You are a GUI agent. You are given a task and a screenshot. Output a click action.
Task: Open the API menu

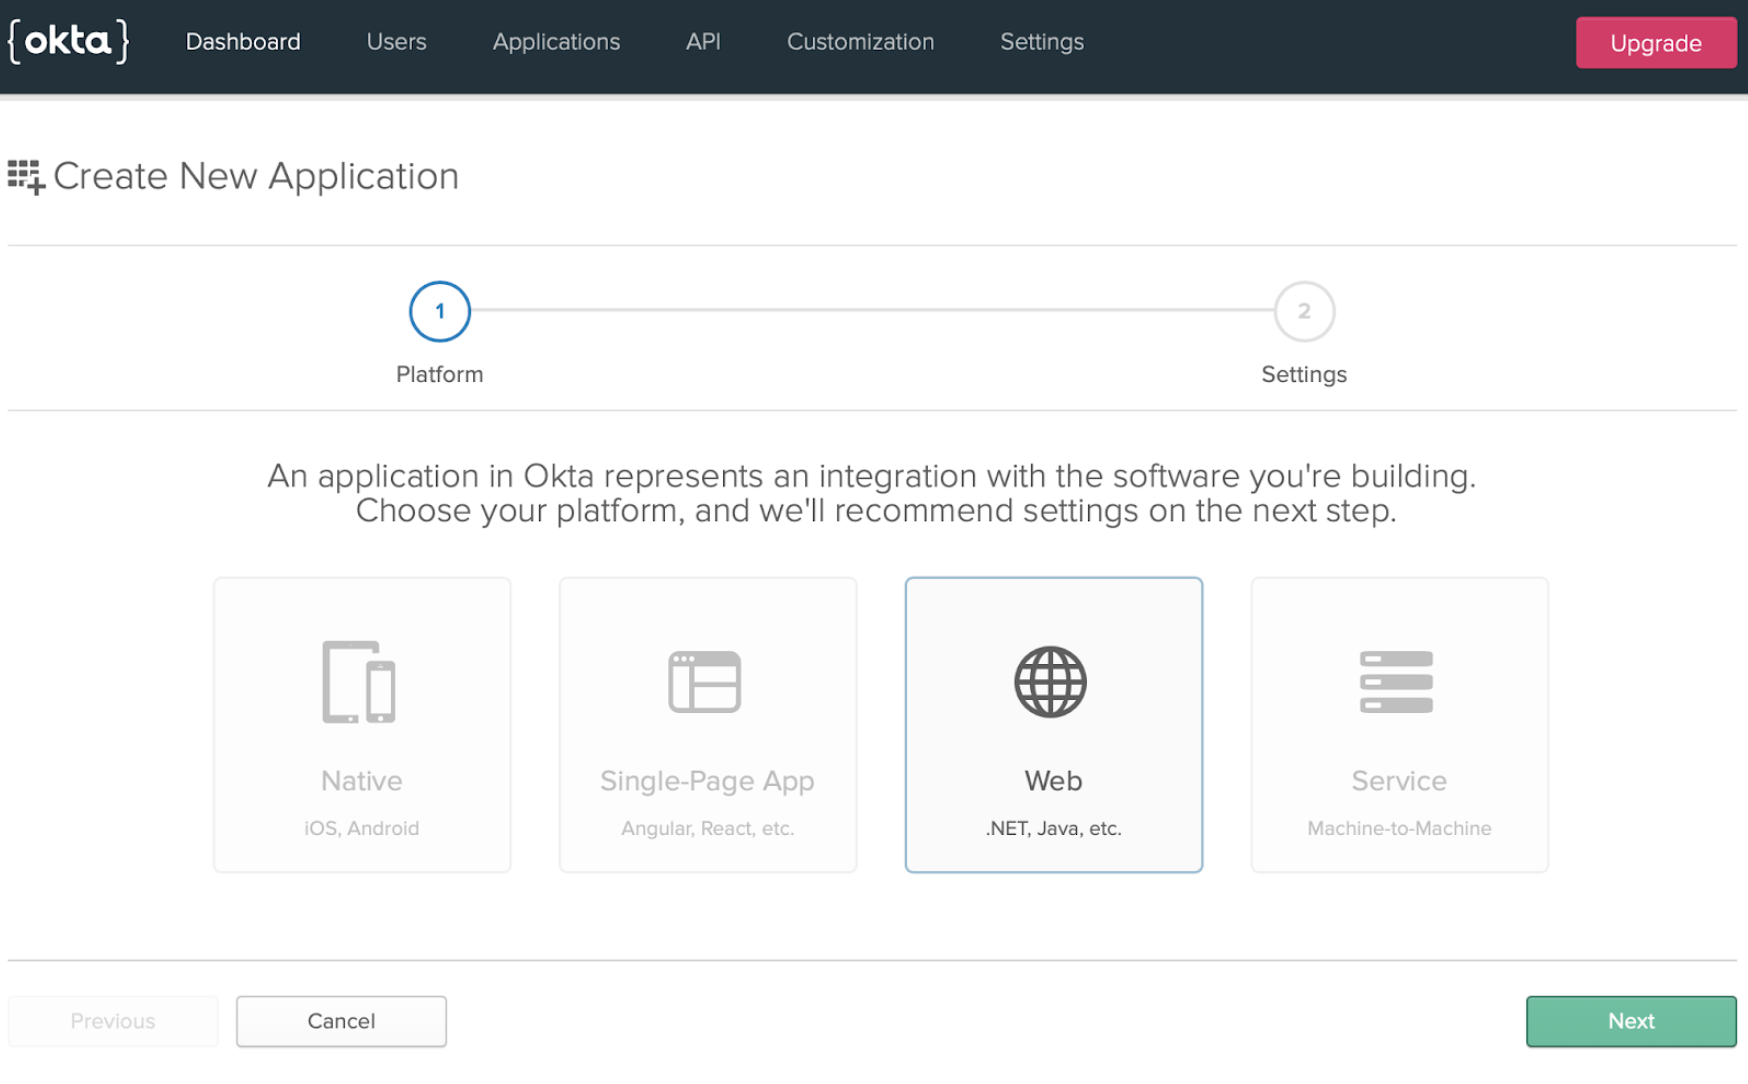[x=703, y=42]
